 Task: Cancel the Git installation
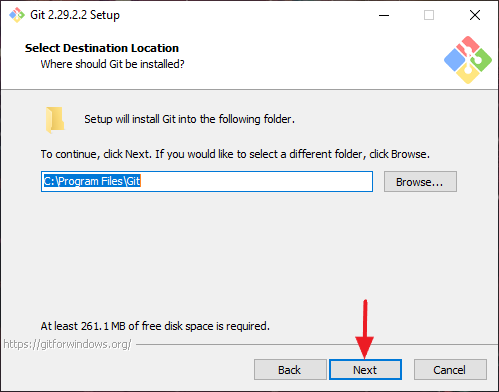(x=450, y=370)
